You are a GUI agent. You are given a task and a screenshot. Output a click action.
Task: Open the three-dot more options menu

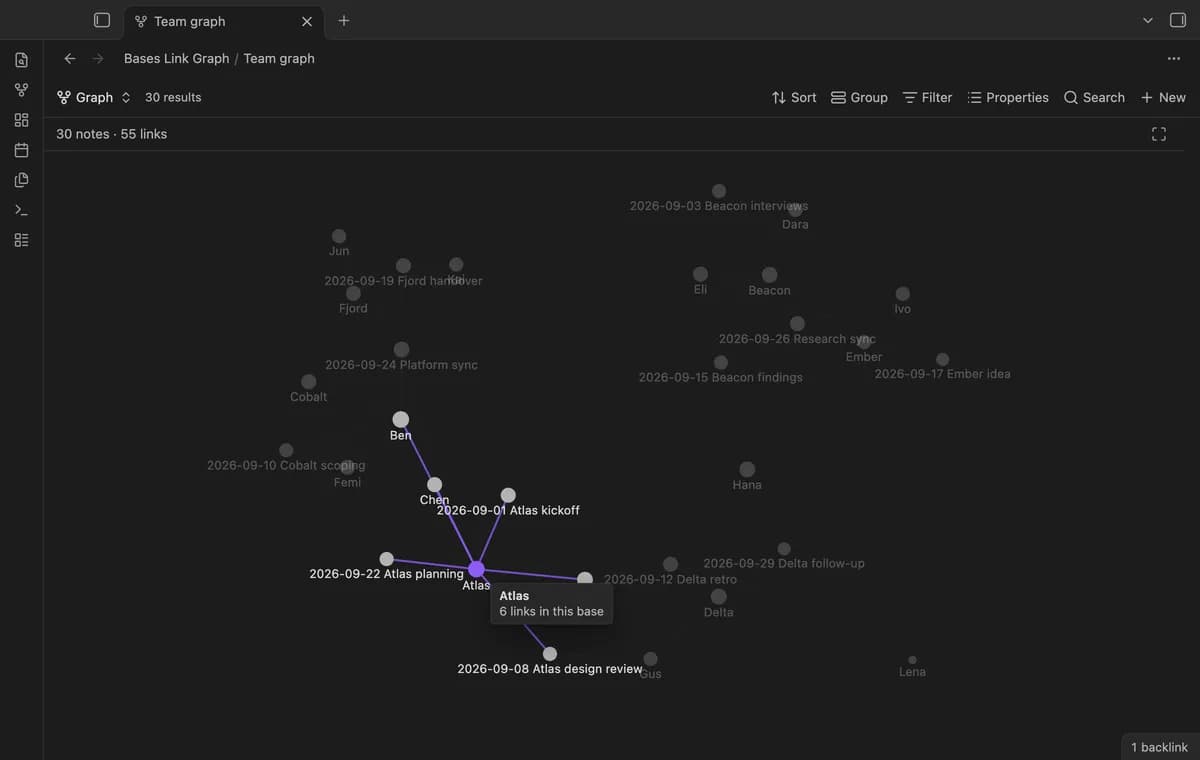1174,58
